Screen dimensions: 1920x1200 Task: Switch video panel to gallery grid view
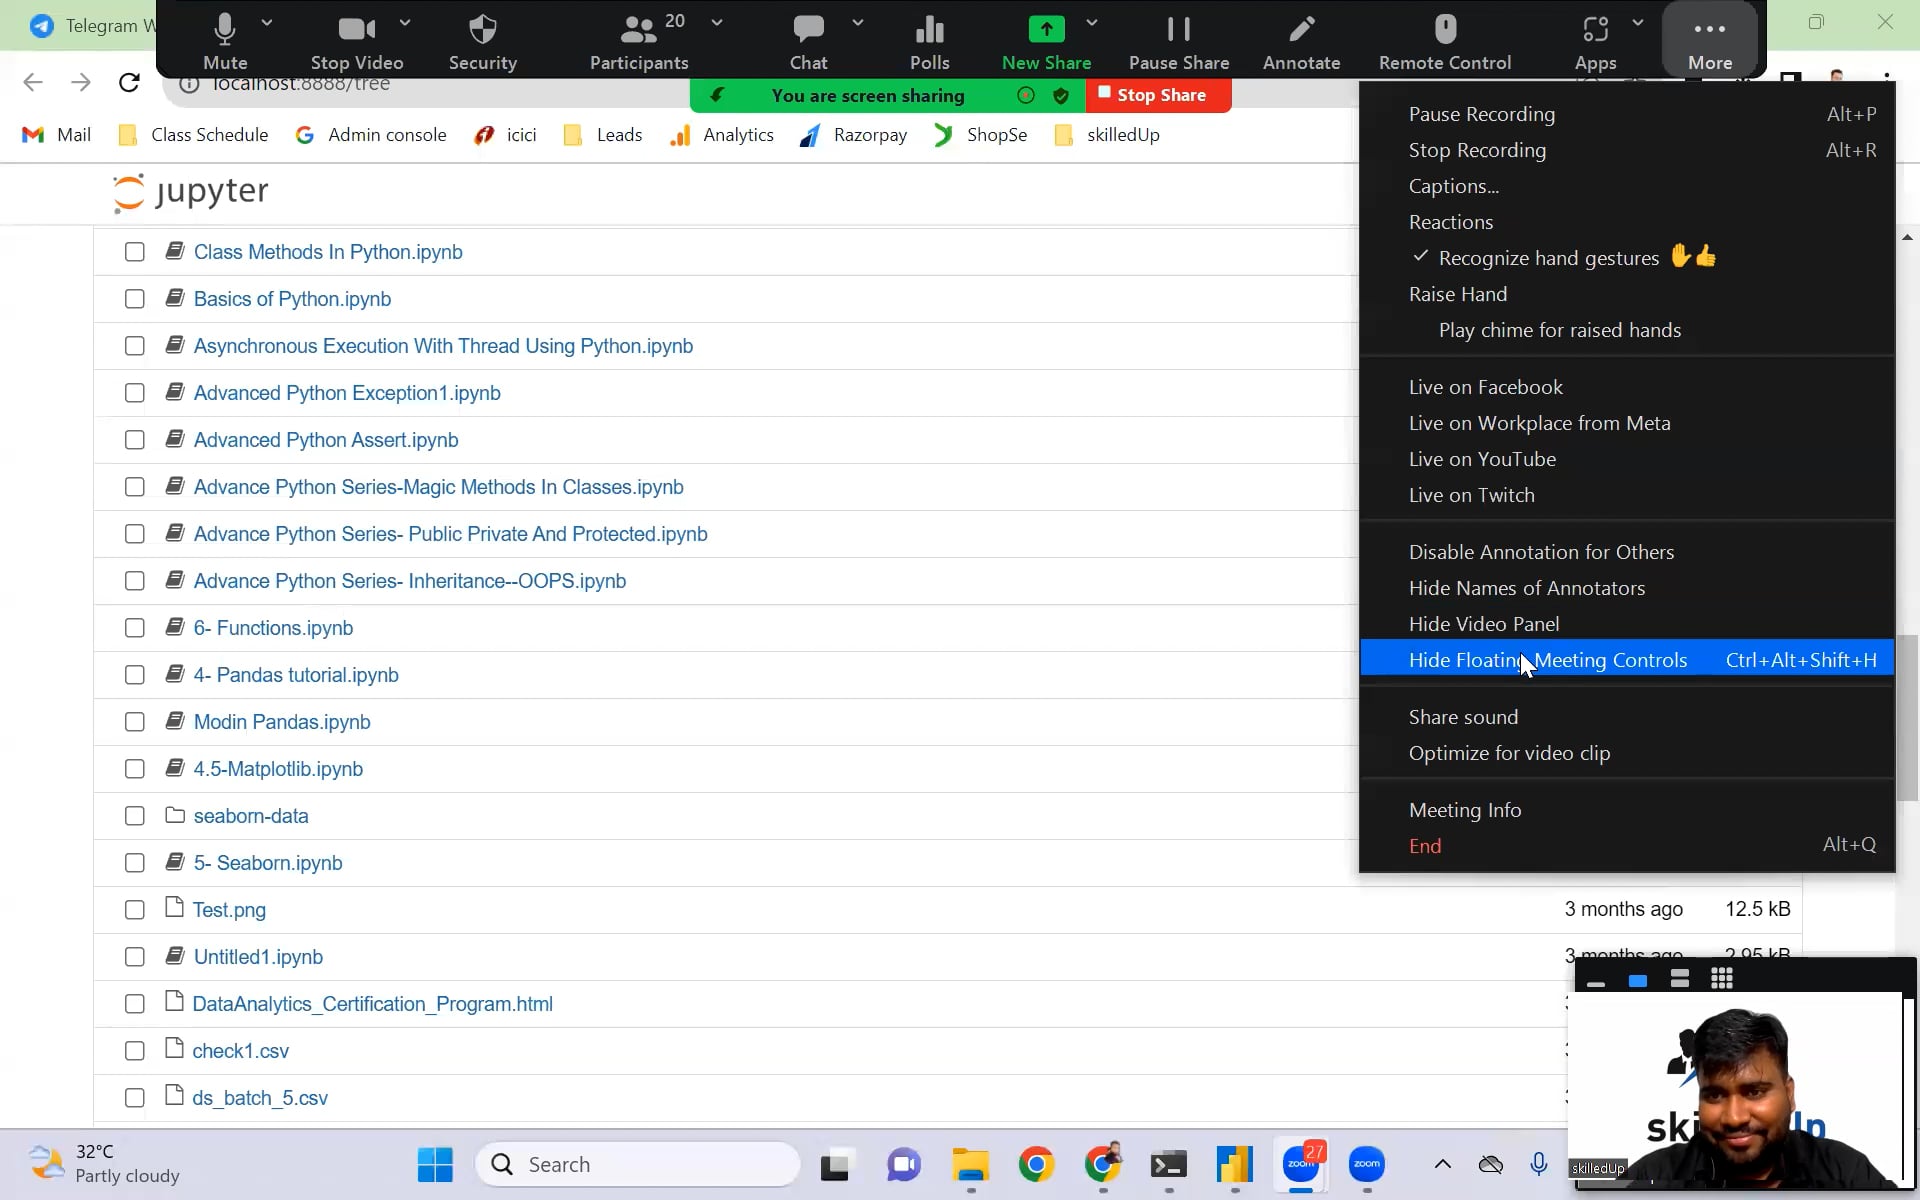[x=1722, y=980]
